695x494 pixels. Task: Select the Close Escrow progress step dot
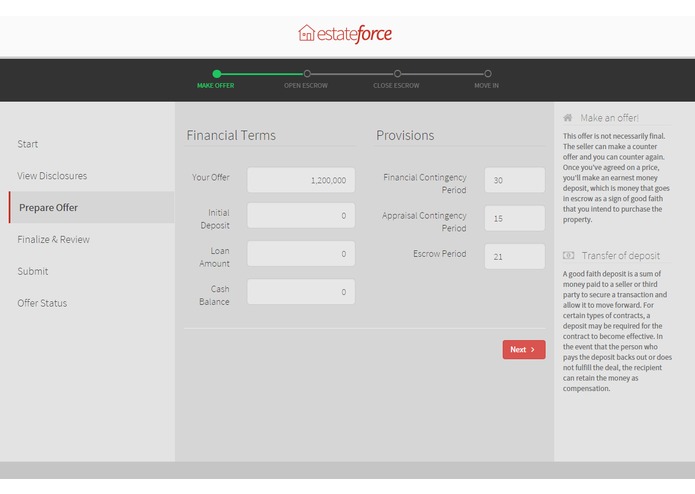point(398,74)
